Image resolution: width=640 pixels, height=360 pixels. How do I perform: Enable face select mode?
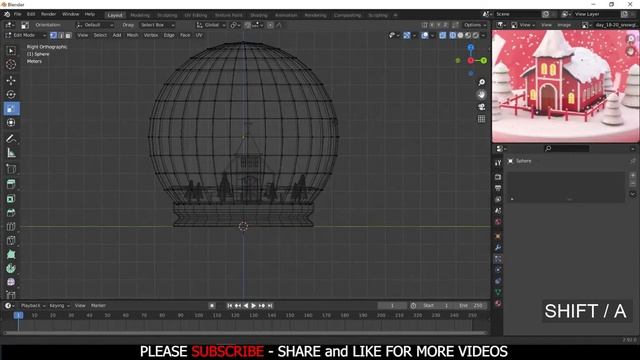[x=68, y=36]
